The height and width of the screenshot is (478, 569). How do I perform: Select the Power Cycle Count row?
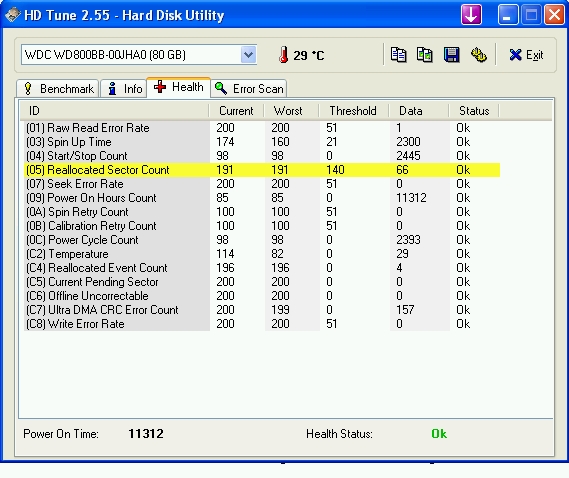tap(262, 240)
